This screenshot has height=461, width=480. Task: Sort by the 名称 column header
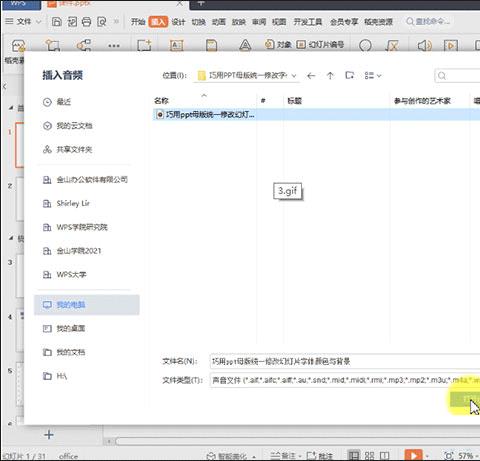point(161,101)
